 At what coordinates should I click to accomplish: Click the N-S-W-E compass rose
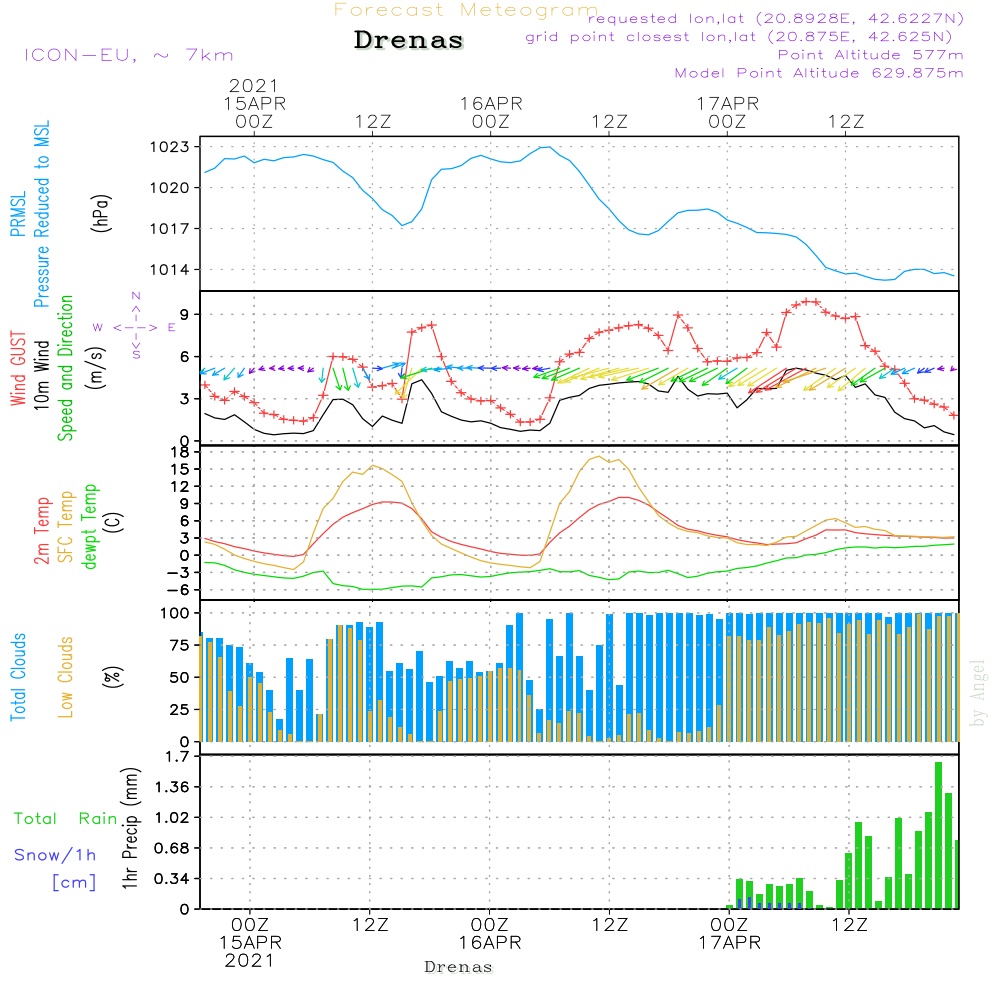click(135, 327)
